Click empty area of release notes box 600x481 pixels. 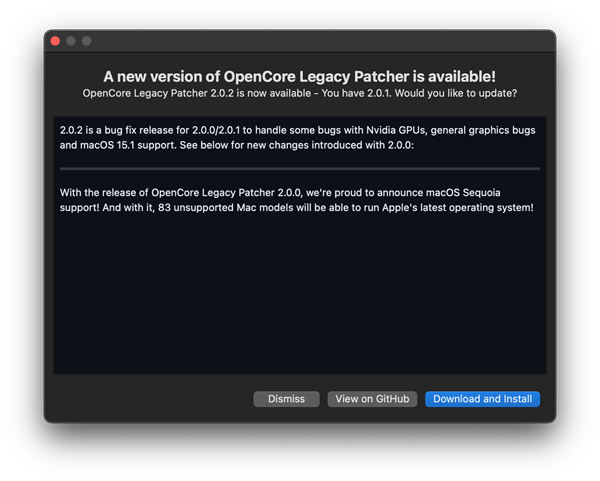point(299,300)
